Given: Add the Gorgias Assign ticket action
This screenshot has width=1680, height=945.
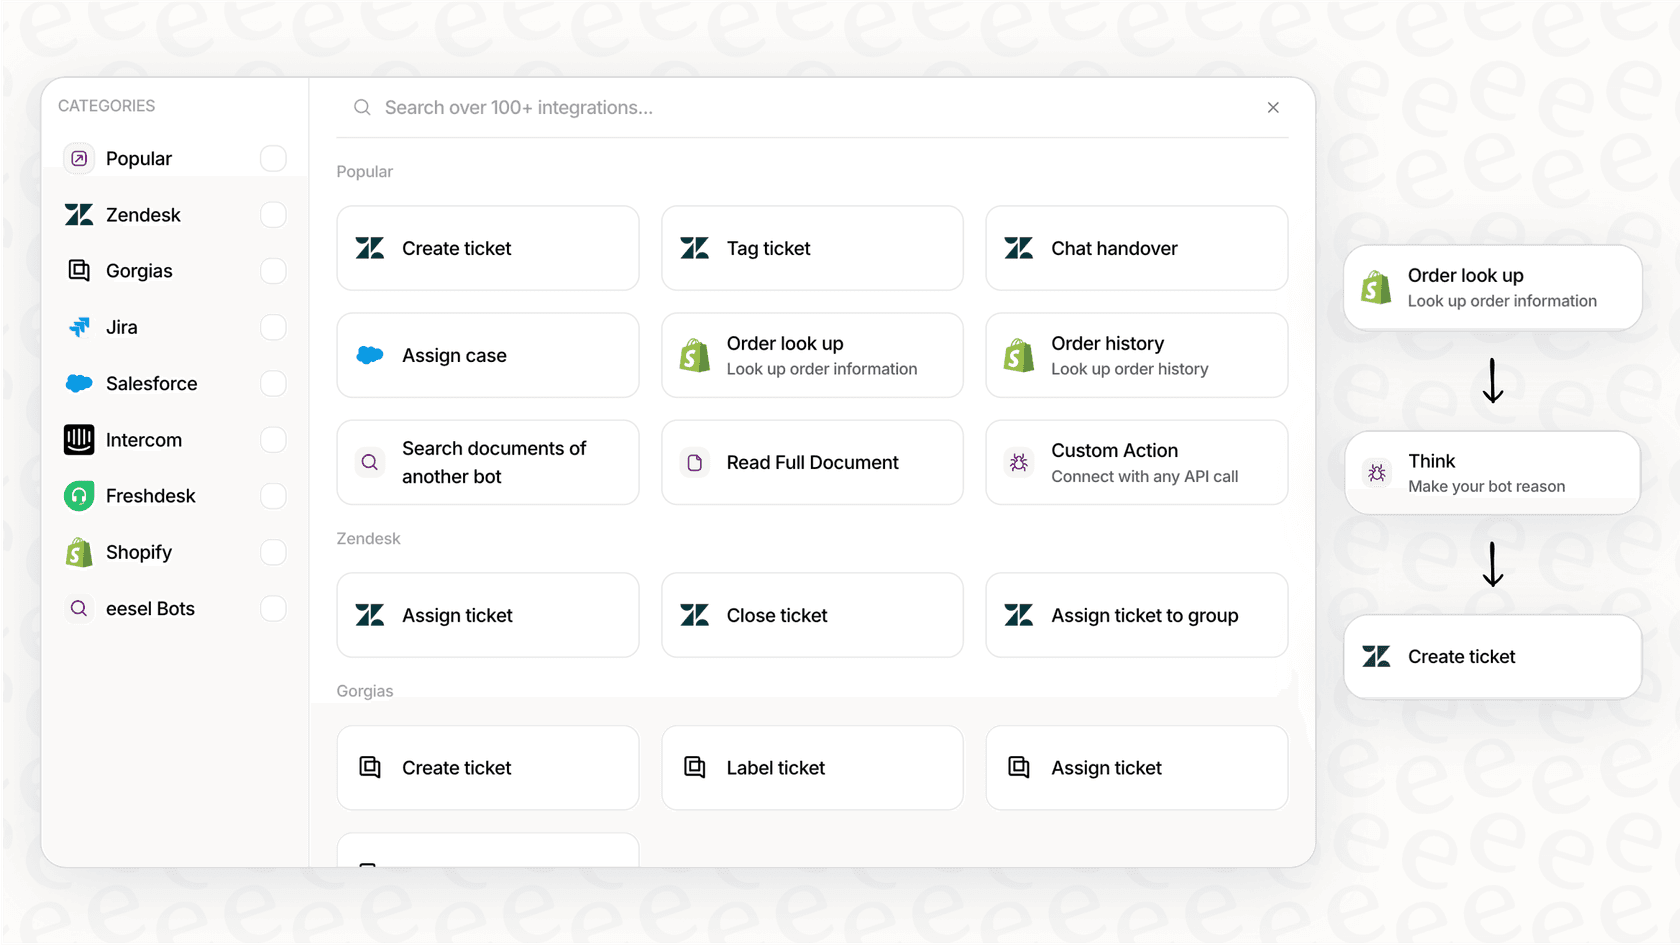Looking at the screenshot, I should [1137, 767].
